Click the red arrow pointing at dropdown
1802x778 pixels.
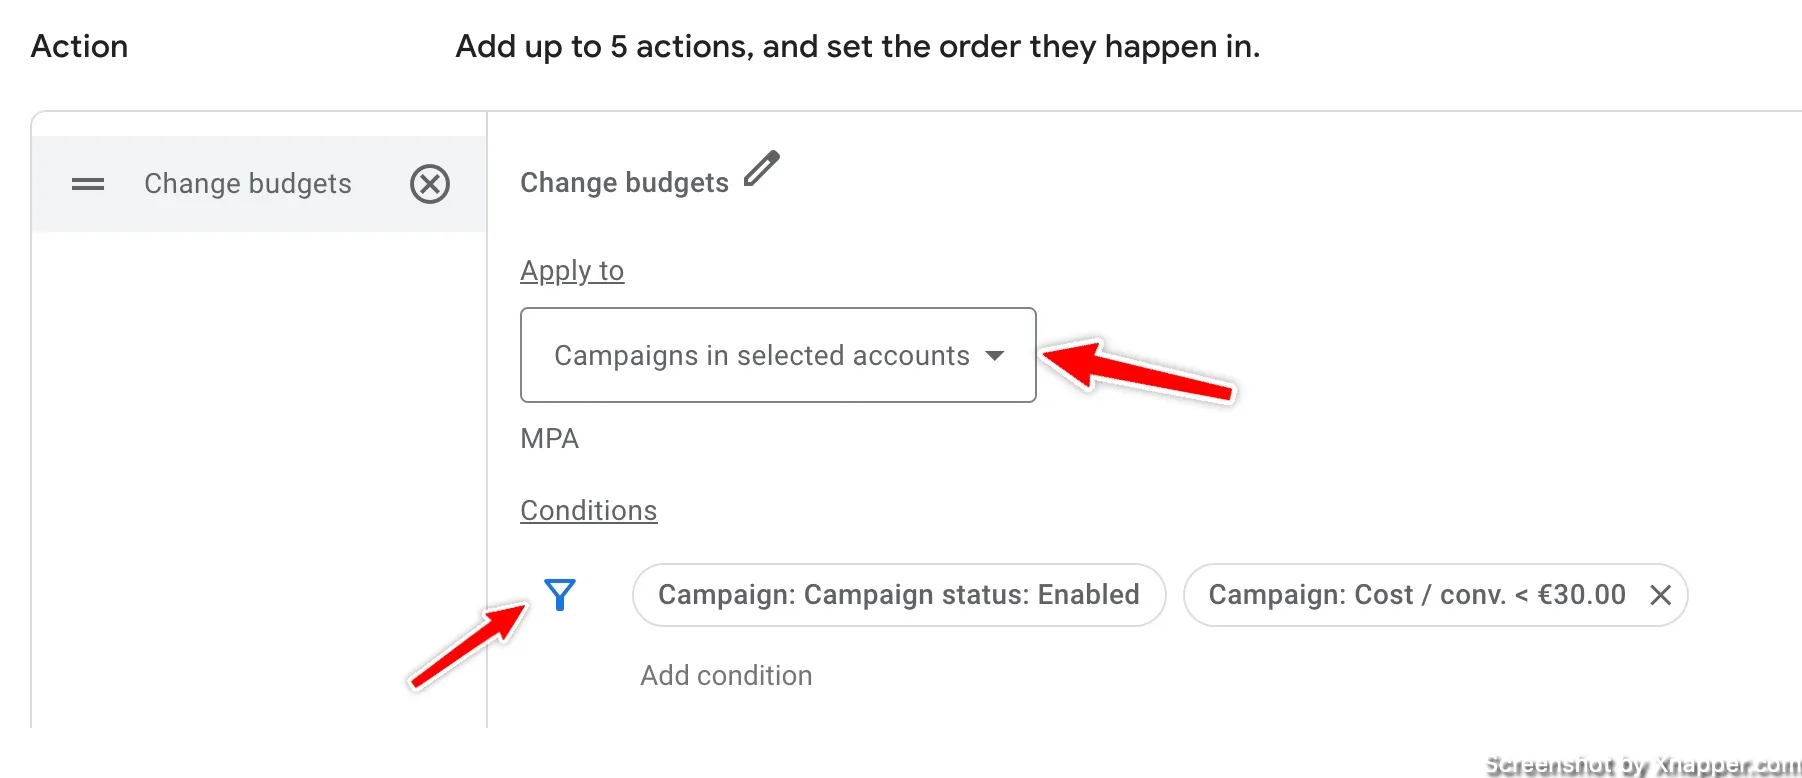1138,369
